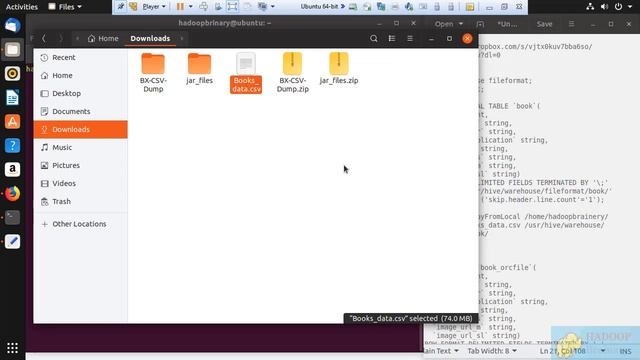Image resolution: width=640 pixels, height=360 pixels.
Task: Click the volume icon in system tray
Action: click(x=604, y=7)
